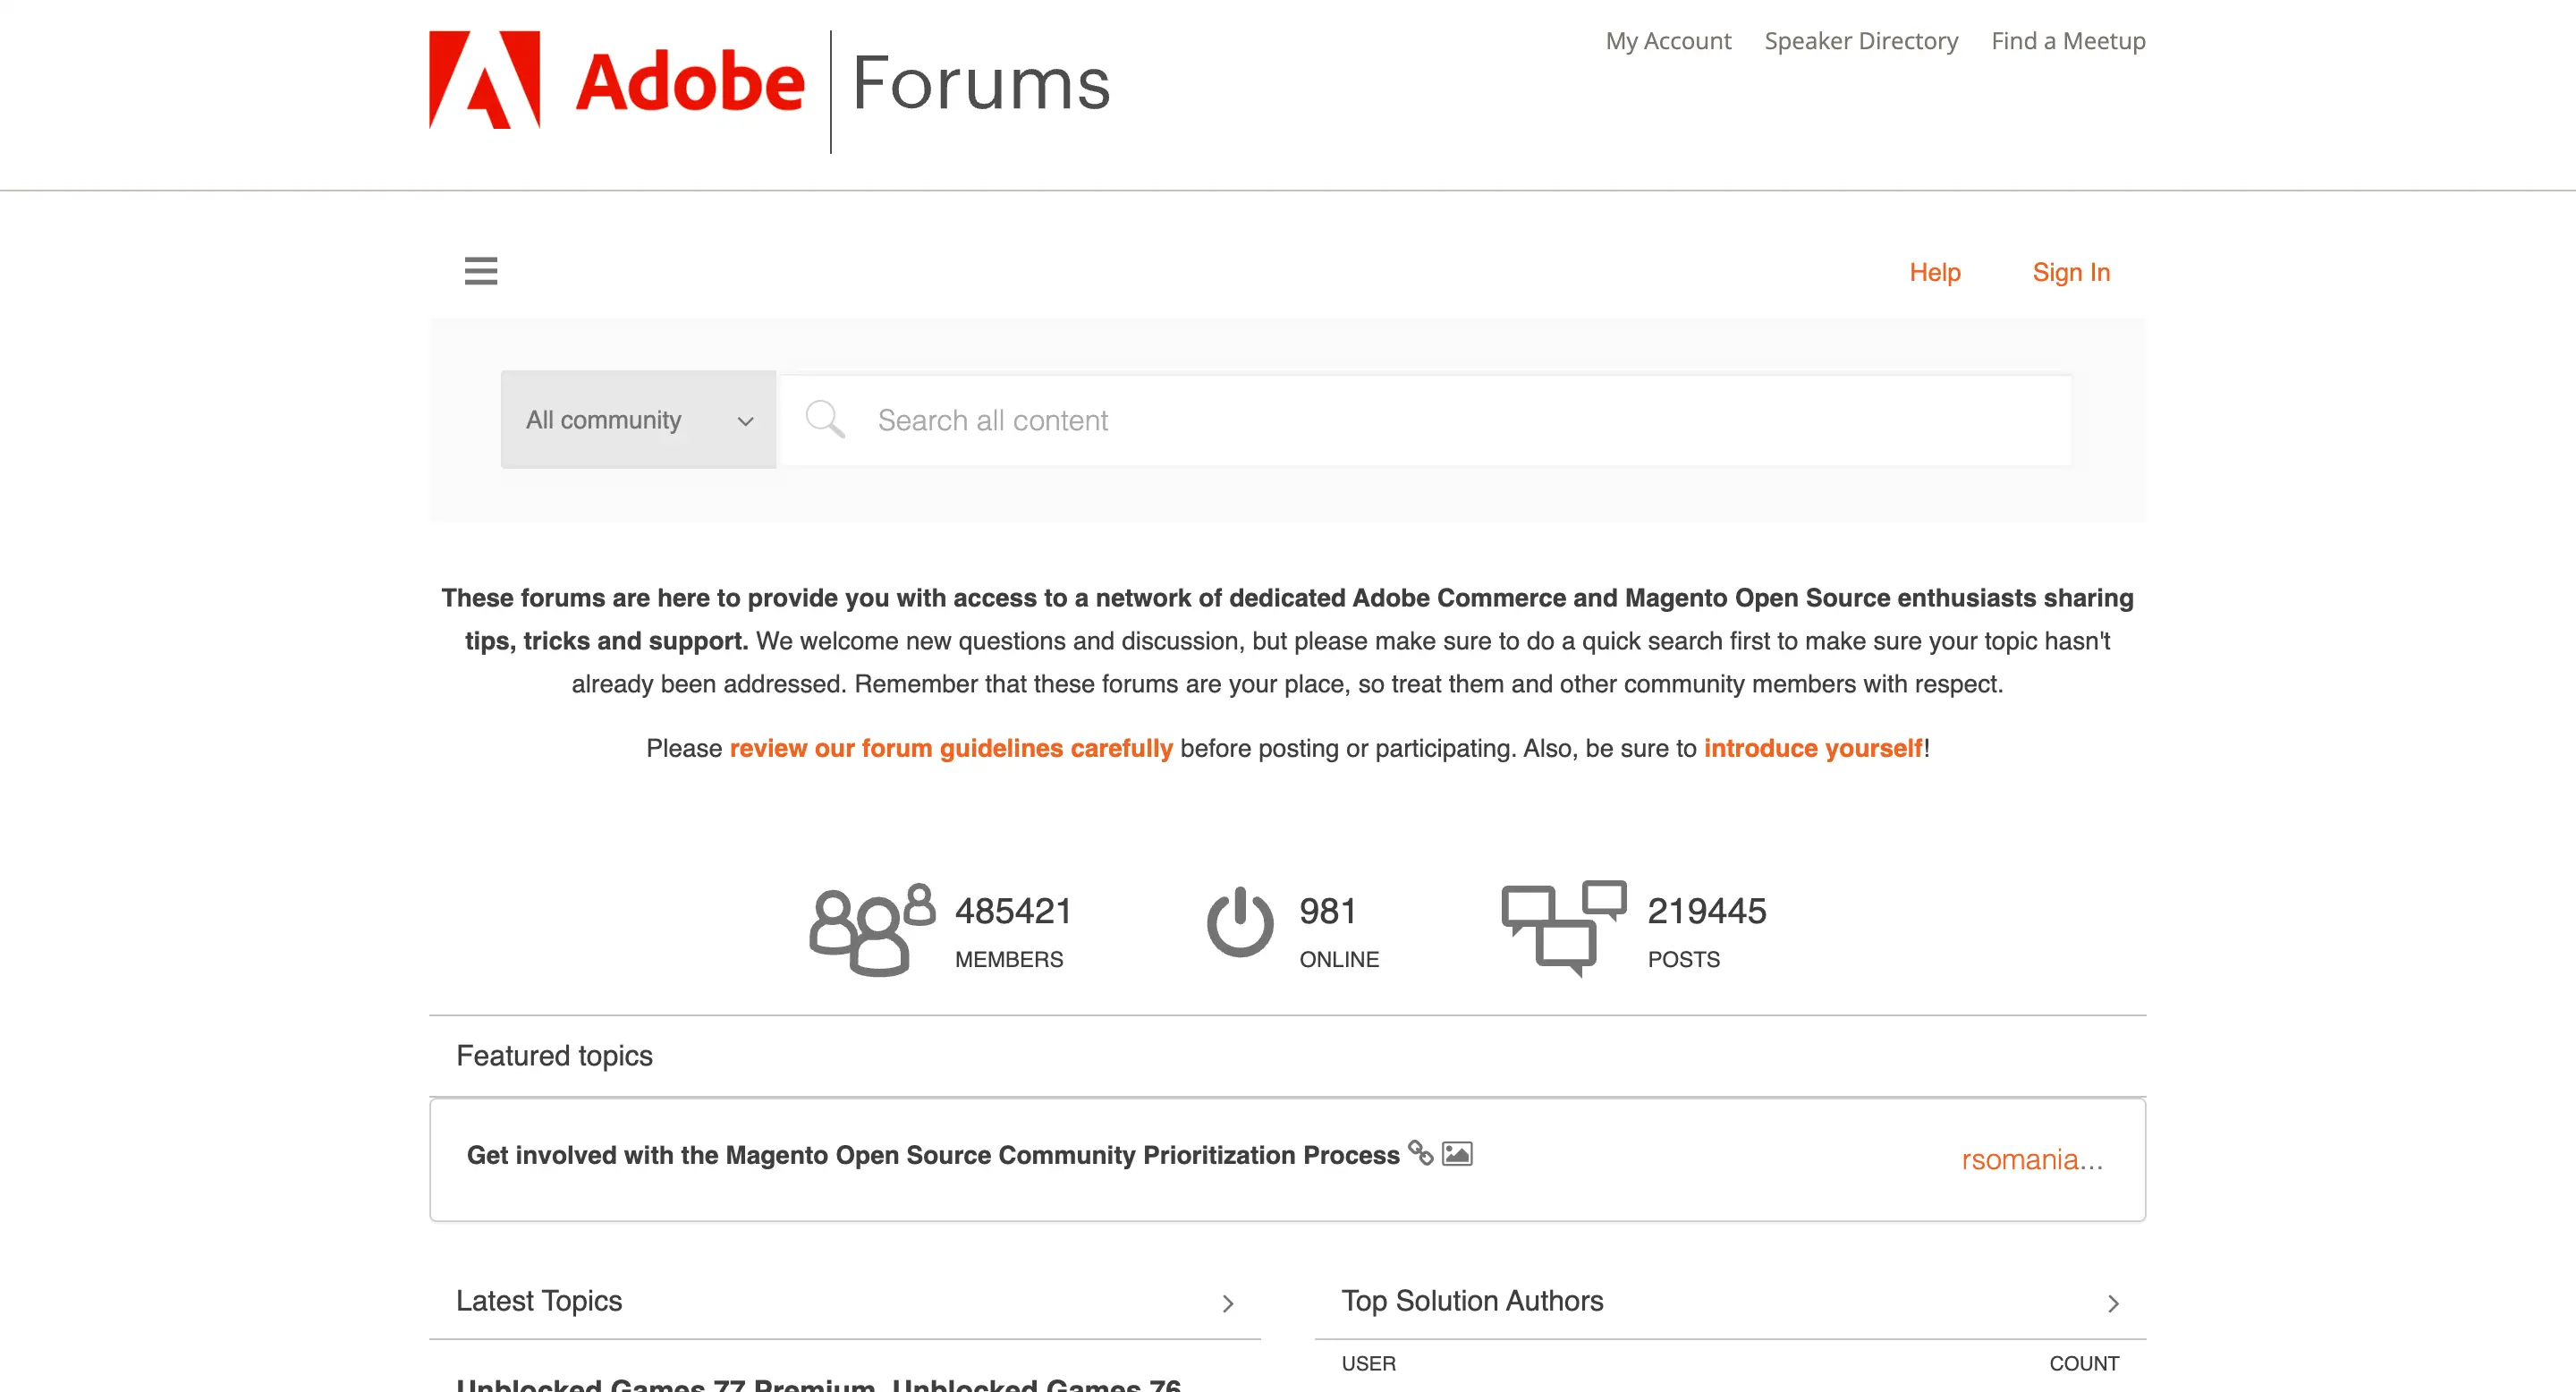Viewport: 2576px width, 1392px height.
Task: Click the image icon beside the featured topic
Action: click(x=1458, y=1153)
